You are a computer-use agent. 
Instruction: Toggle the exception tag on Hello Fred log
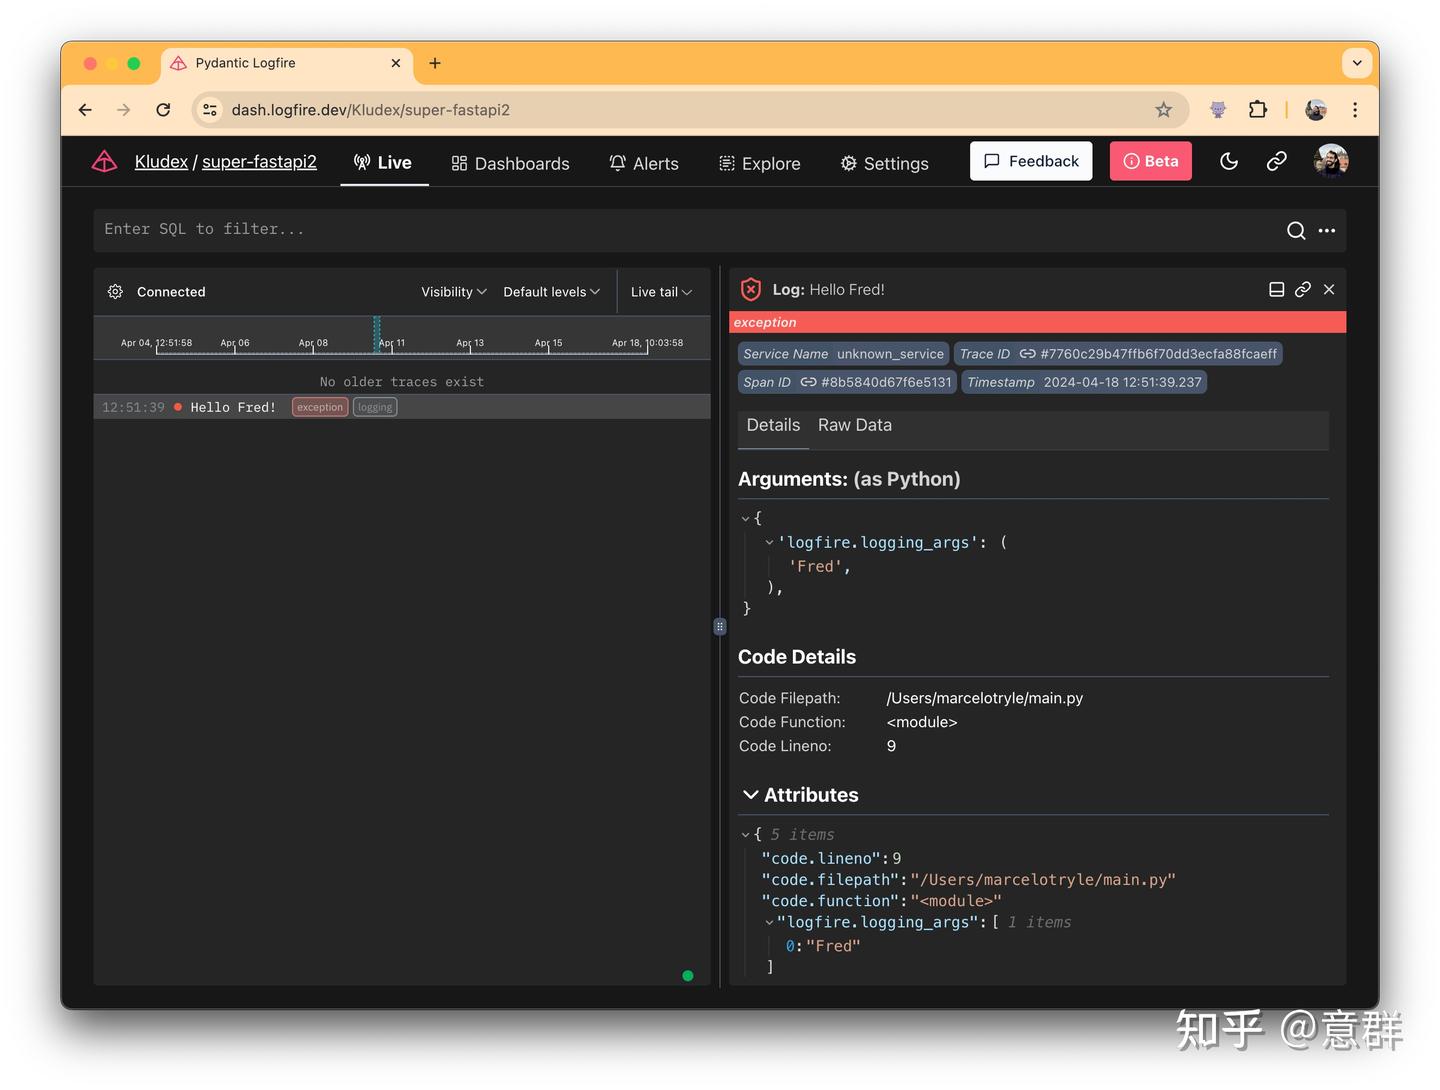click(319, 407)
